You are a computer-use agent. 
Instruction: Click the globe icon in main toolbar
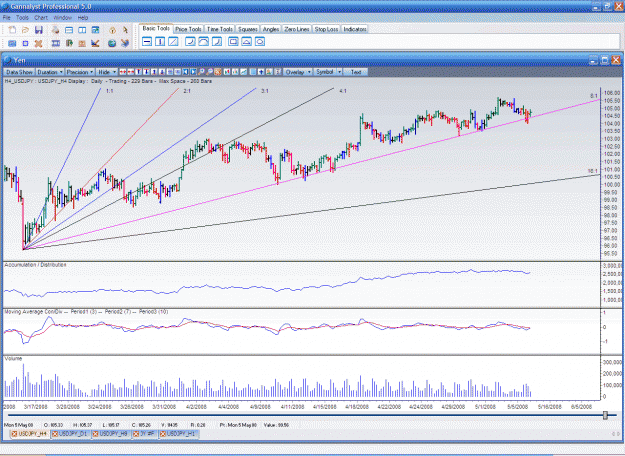pos(112,43)
